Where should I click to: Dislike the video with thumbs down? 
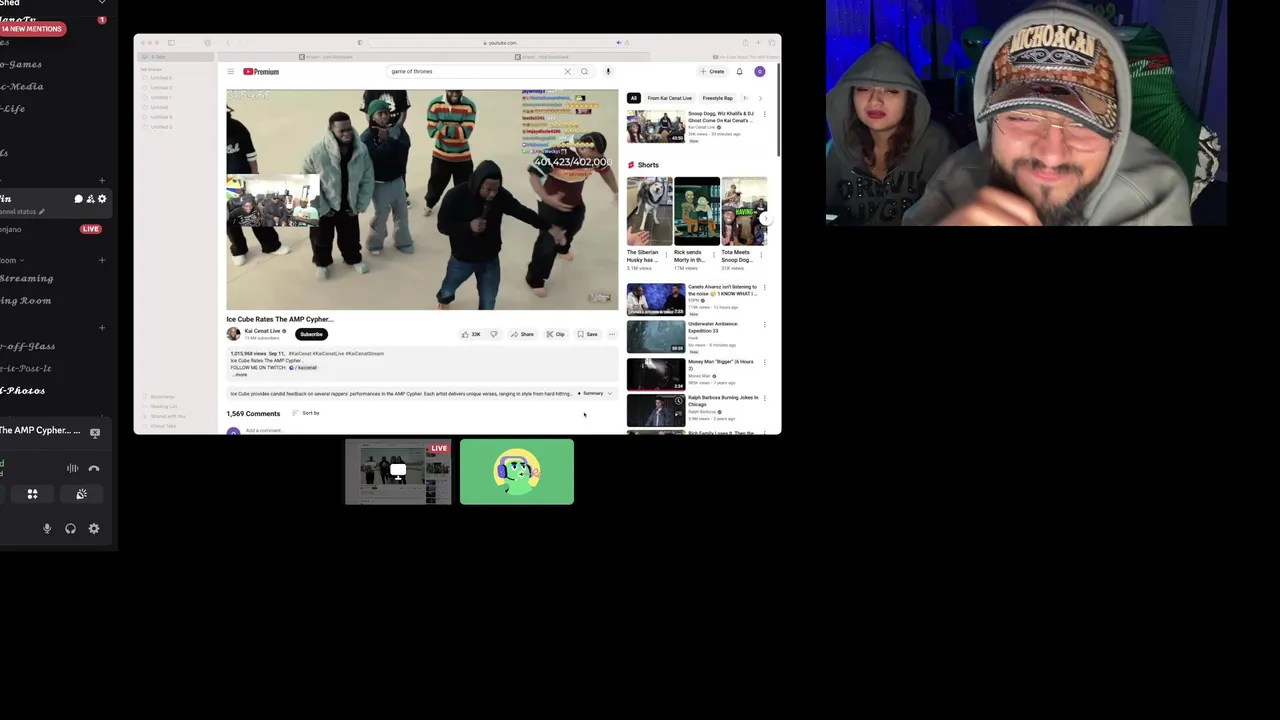tap(493, 334)
